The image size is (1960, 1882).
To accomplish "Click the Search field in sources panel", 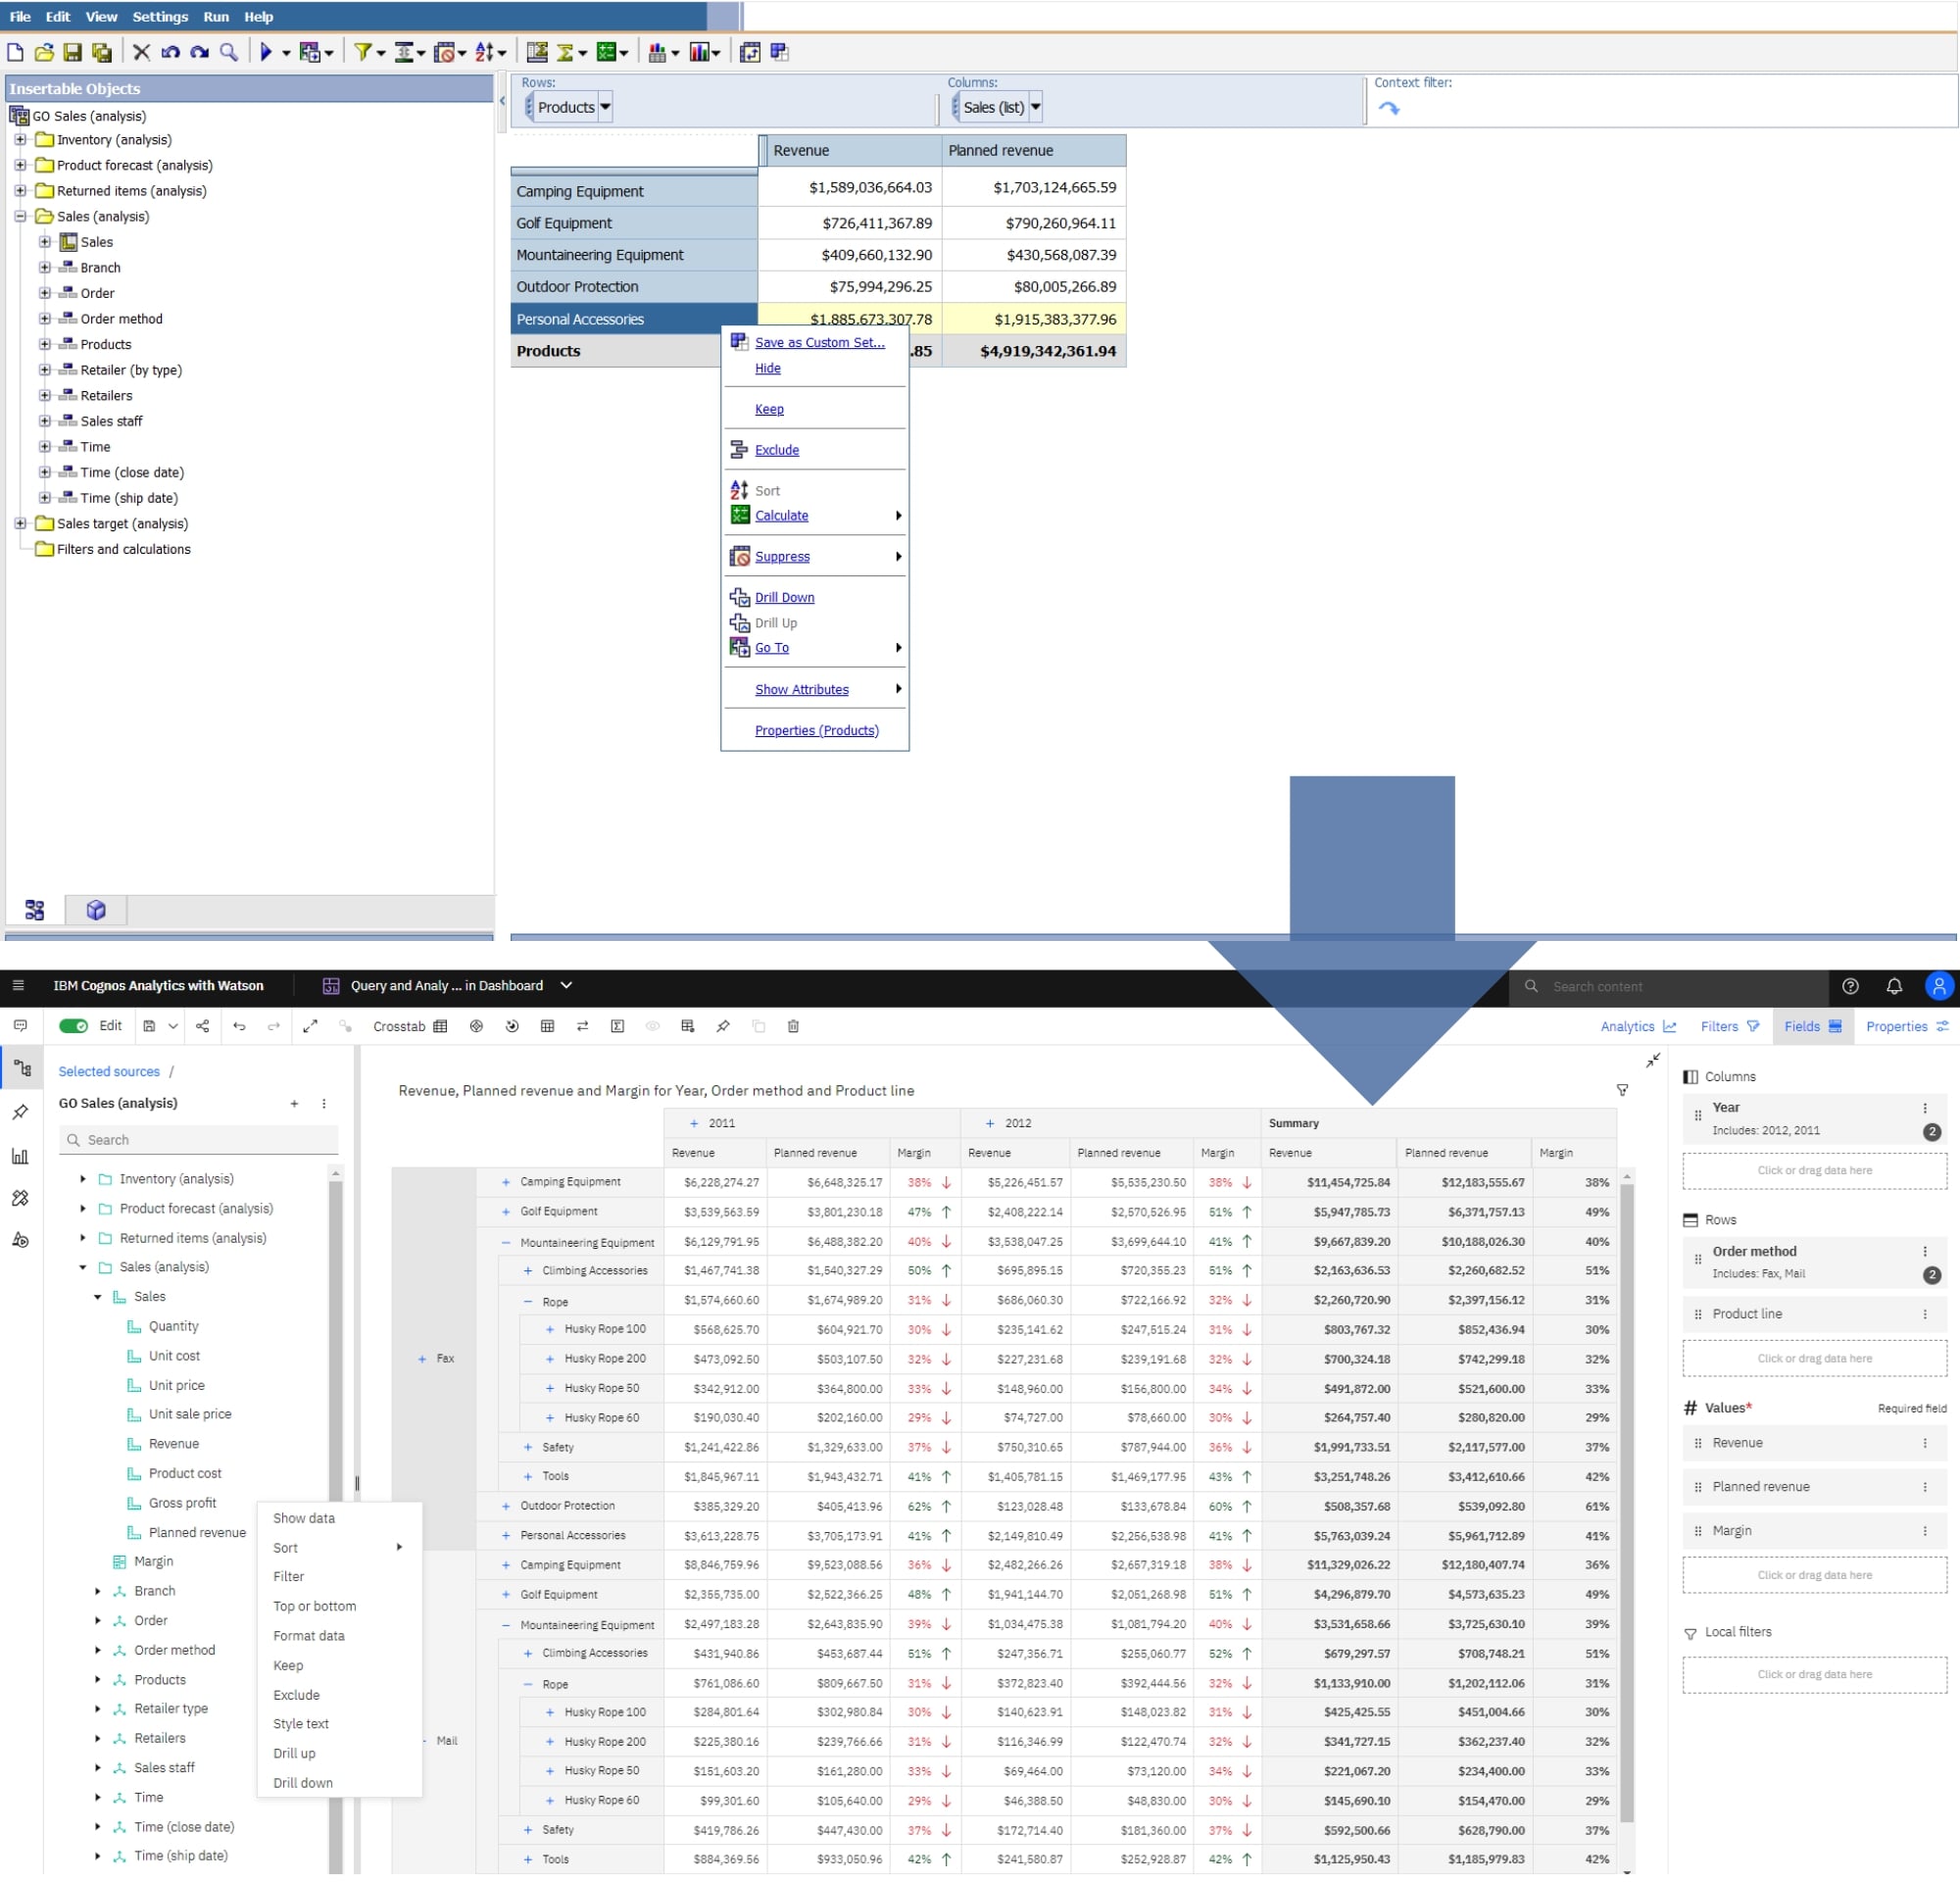I will coord(200,1139).
